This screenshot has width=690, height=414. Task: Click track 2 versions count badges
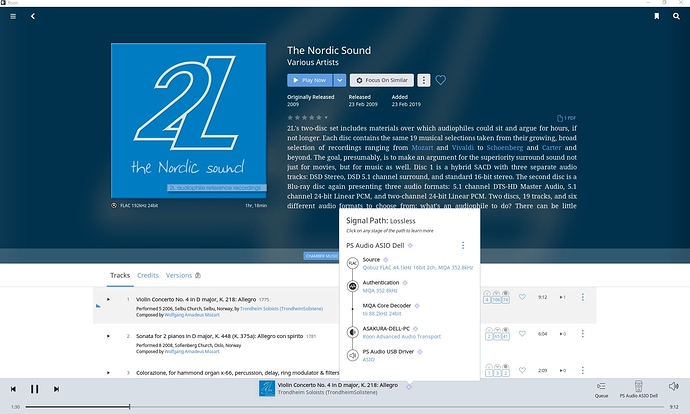496,333
